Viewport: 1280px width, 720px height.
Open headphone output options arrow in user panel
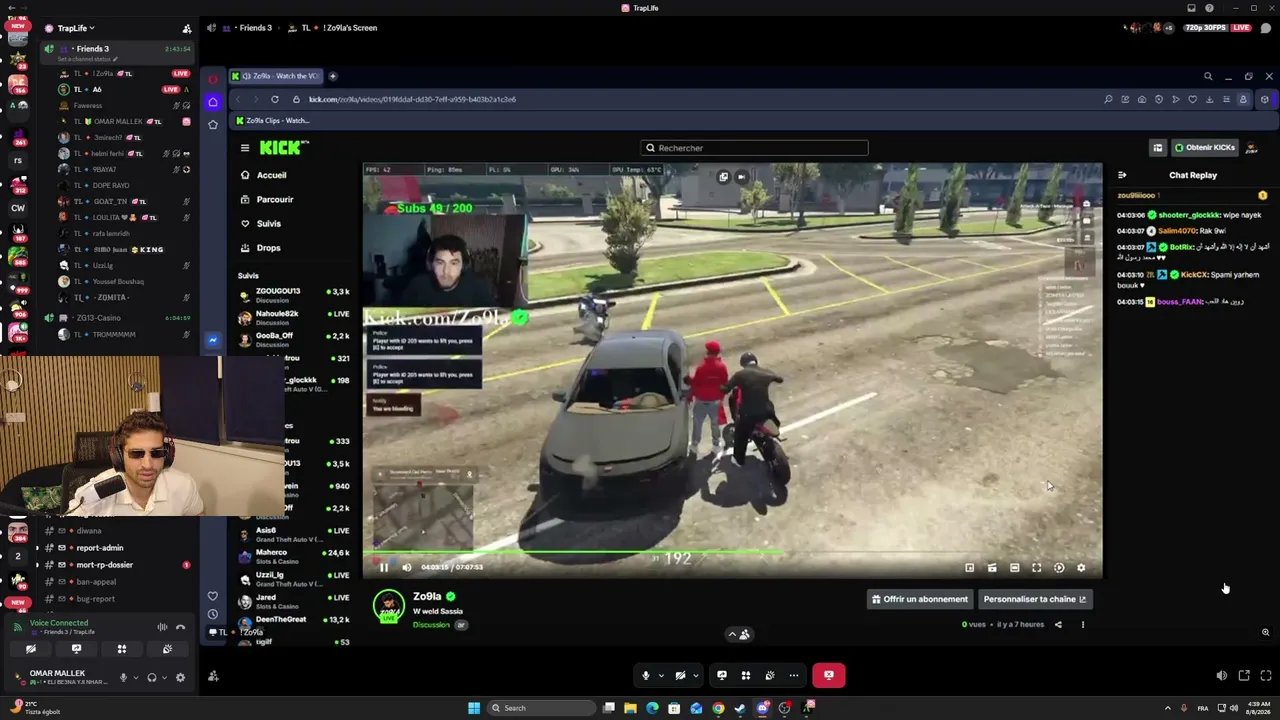tap(164, 677)
